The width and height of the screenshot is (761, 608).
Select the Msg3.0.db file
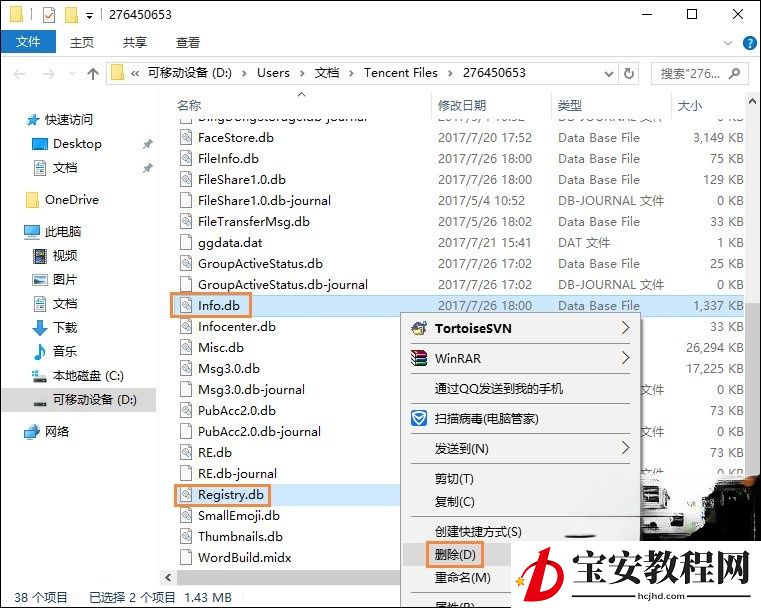pyautogui.click(x=229, y=368)
